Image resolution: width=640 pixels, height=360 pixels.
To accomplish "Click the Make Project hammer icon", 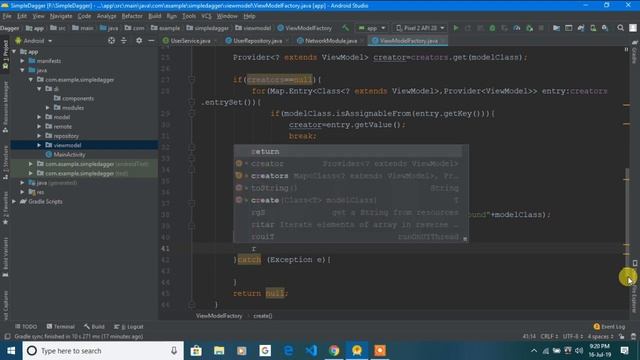I will point(346,28).
